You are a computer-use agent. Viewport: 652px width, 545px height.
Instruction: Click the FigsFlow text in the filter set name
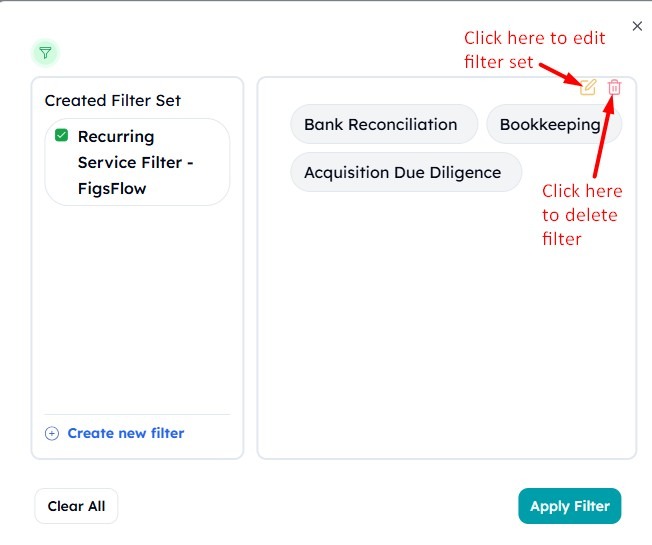point(112,189)
